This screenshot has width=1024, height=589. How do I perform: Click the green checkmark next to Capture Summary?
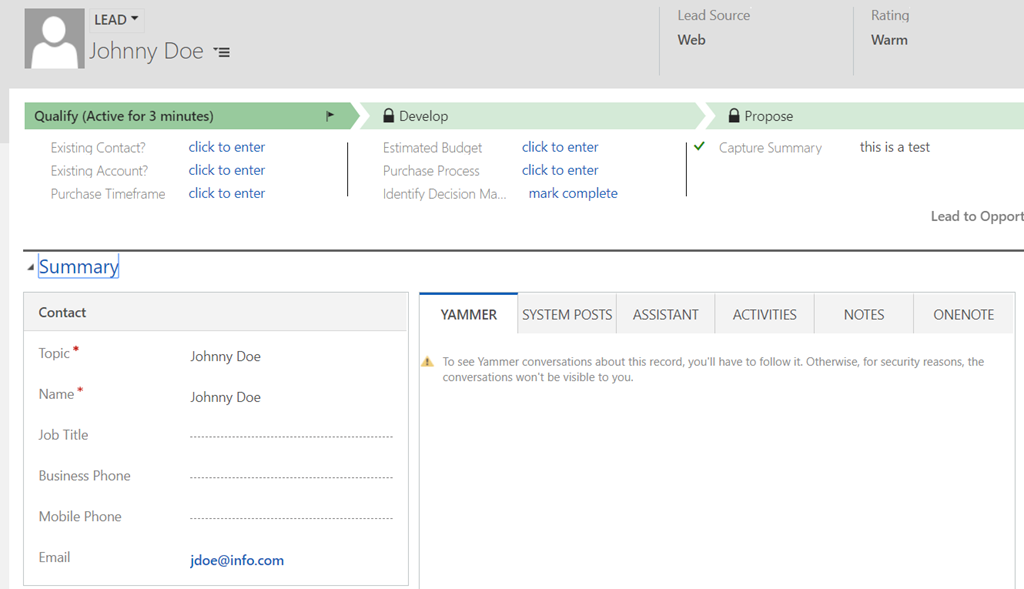coord(700,147)
